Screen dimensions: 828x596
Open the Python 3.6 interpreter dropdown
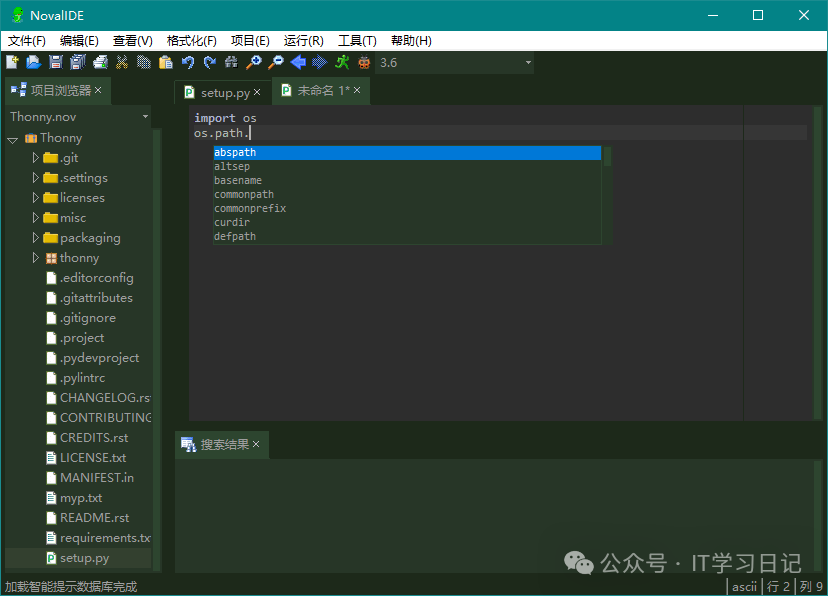tap(528, 63)
